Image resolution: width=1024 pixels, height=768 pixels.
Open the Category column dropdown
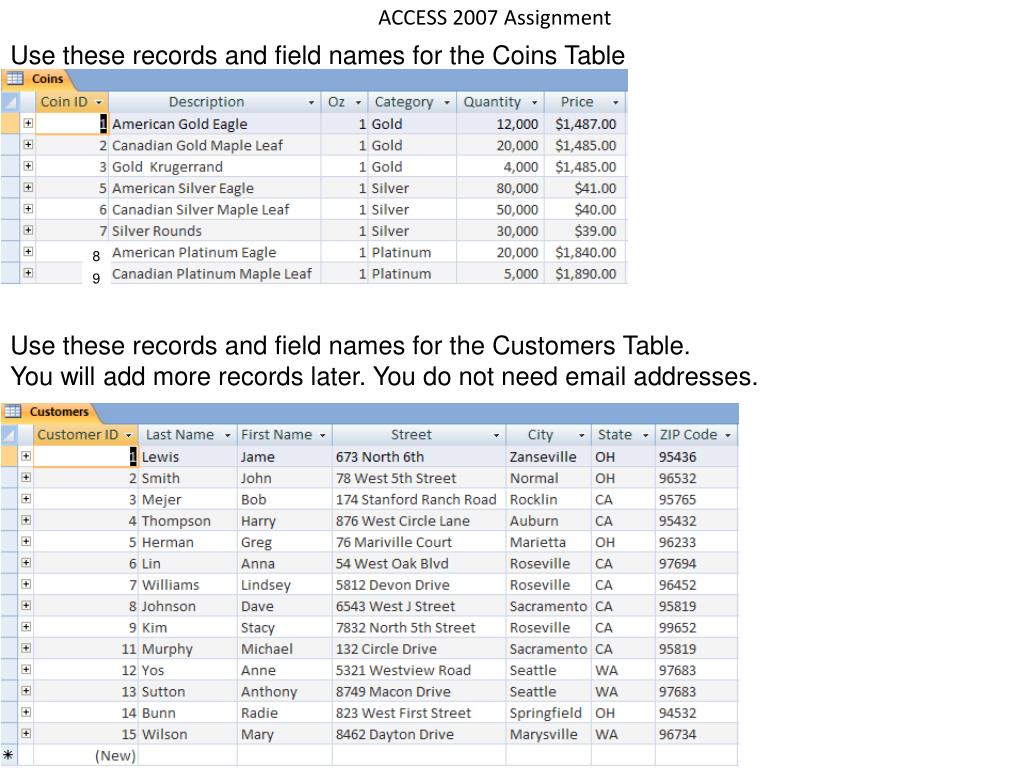tap(447, 103)
